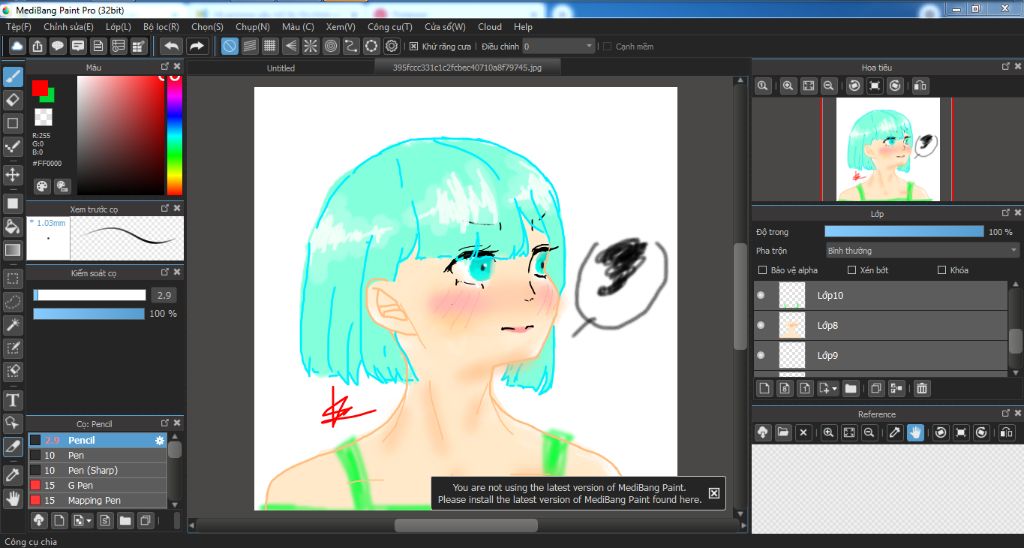Select the Select Eraser tool
The height and width of the screenshot is (548, 1024).
point(12,371)
